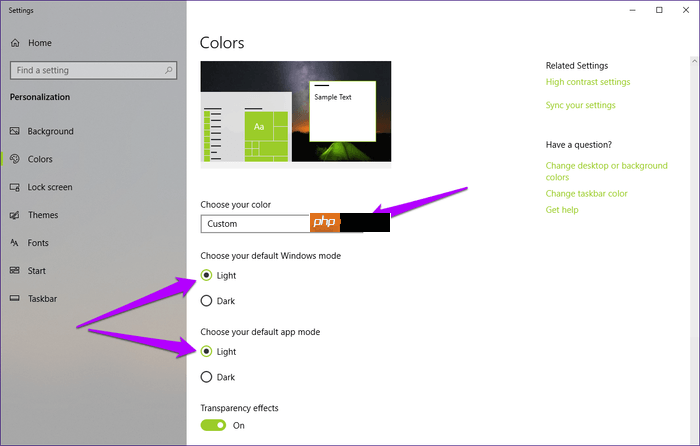Viewport: 700px width, 446px height.
Task: Select Dark for default Windows mode
Action: point(207,301)
